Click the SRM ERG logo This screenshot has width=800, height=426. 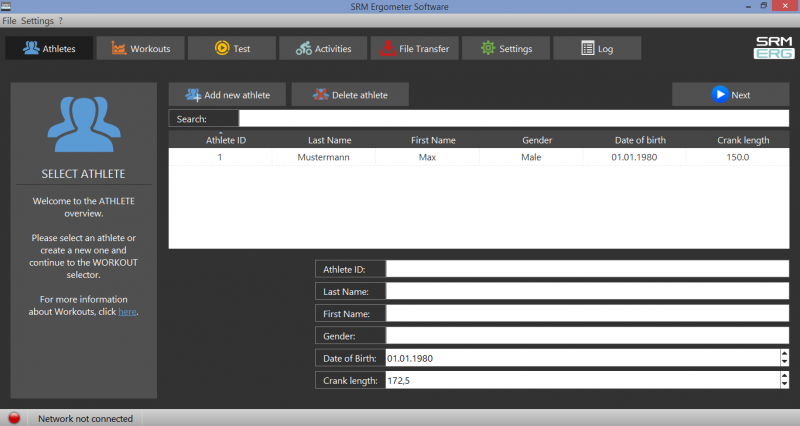pyautogui.click(x=774, y=47)
